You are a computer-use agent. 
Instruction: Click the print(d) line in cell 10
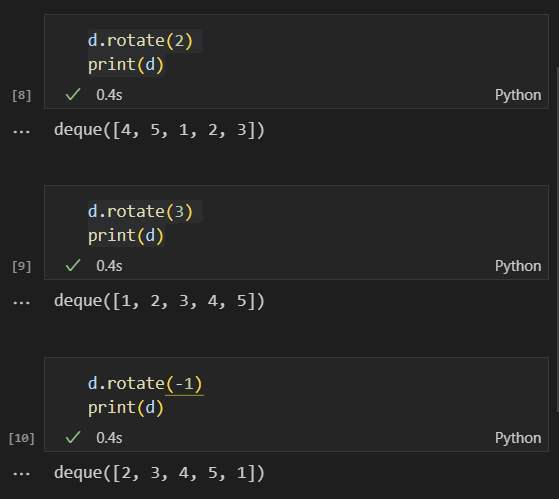click(125, 408)
